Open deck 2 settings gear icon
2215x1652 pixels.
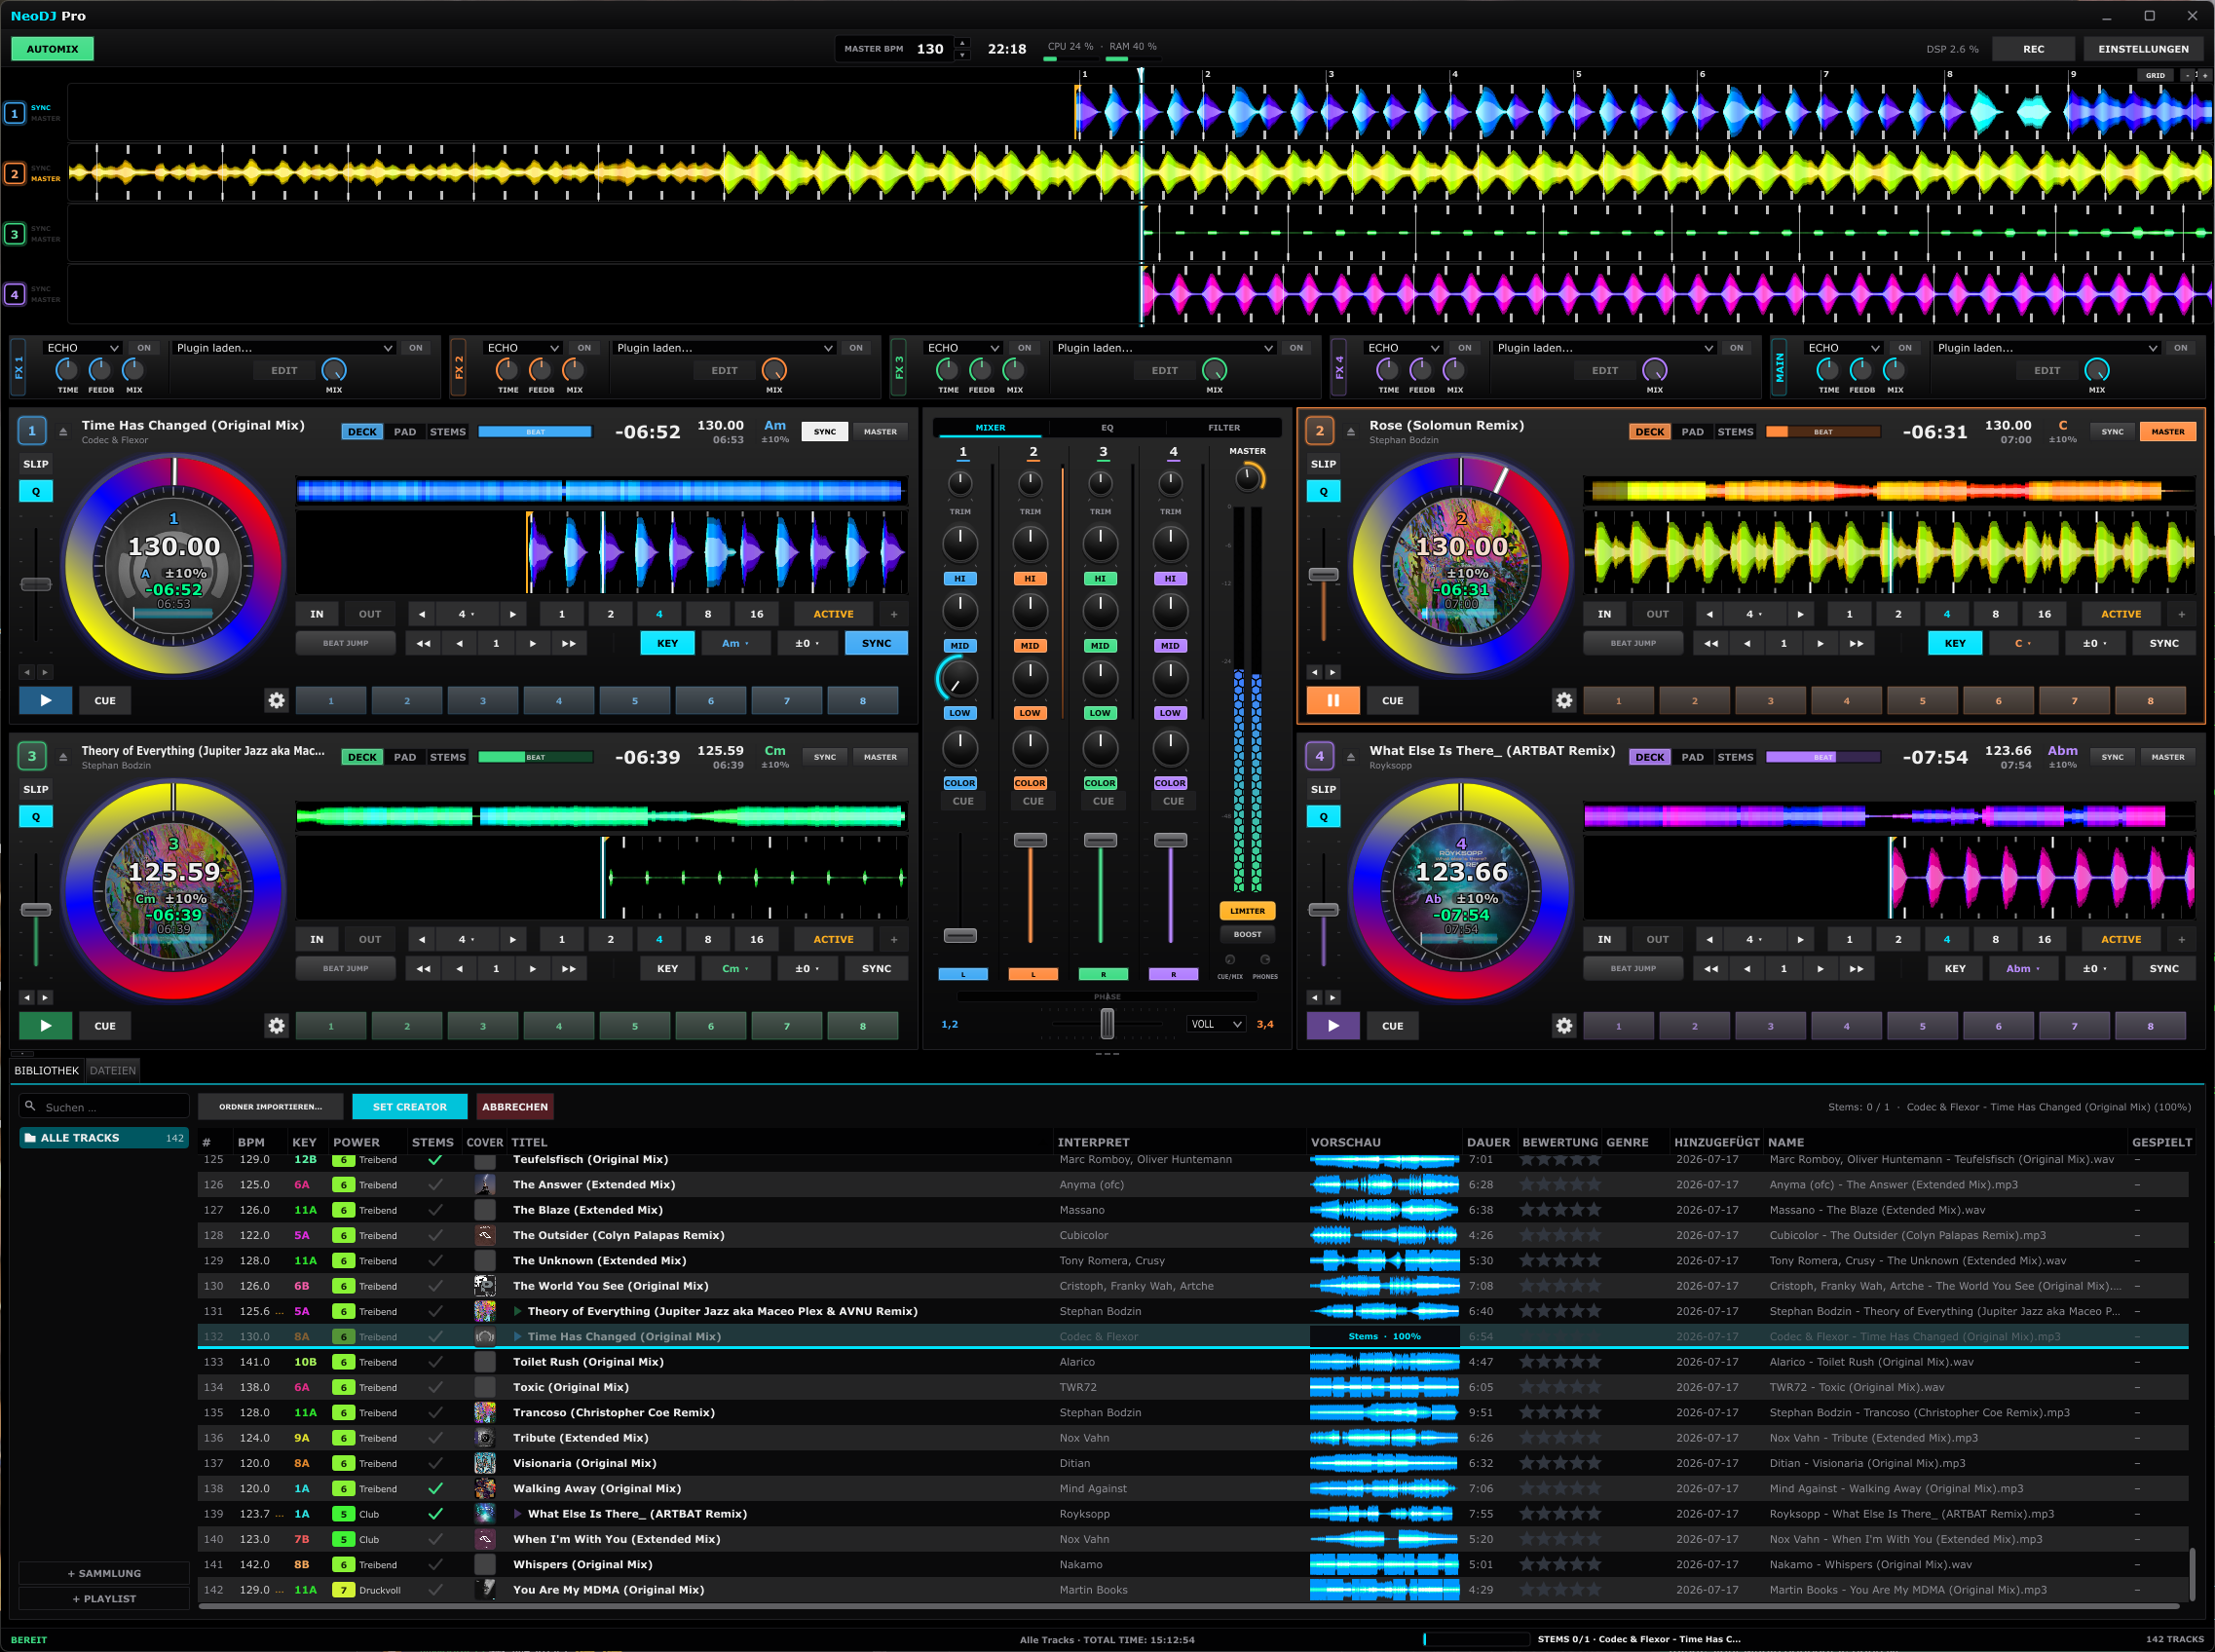coord(1565,701)
